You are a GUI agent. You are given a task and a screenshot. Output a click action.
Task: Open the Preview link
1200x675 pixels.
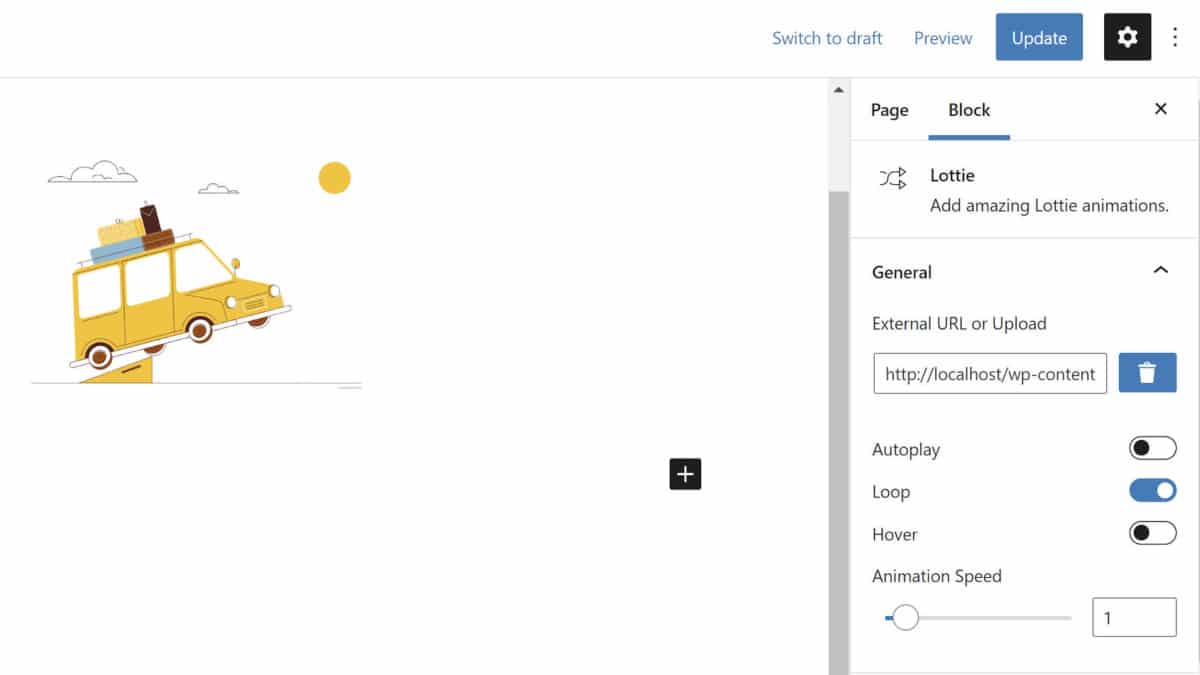942,38
